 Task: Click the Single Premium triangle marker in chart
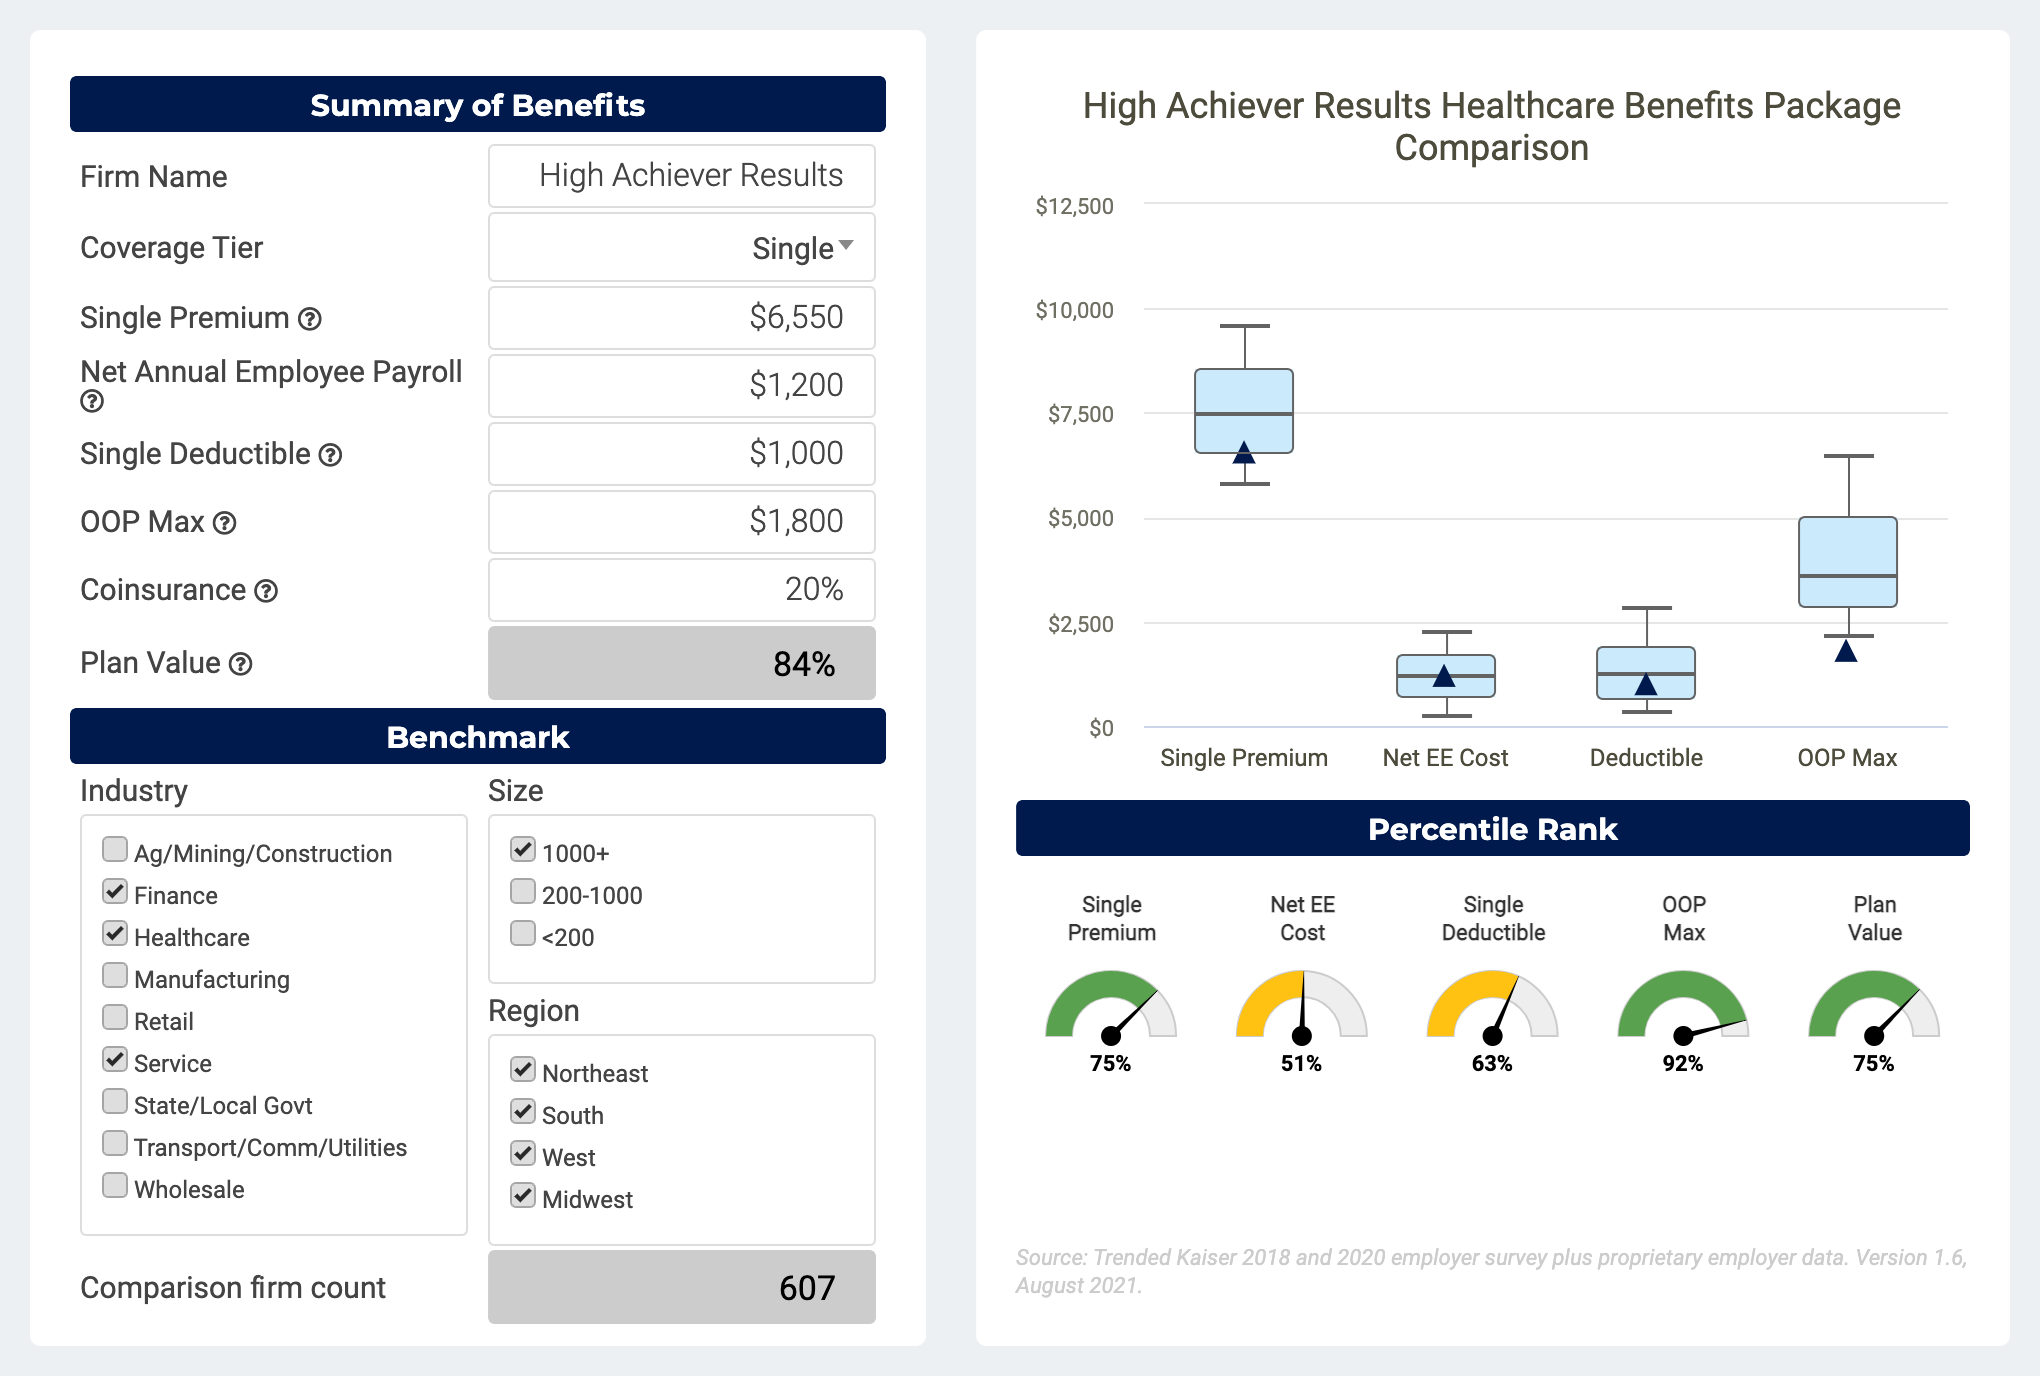[1244, 453]
